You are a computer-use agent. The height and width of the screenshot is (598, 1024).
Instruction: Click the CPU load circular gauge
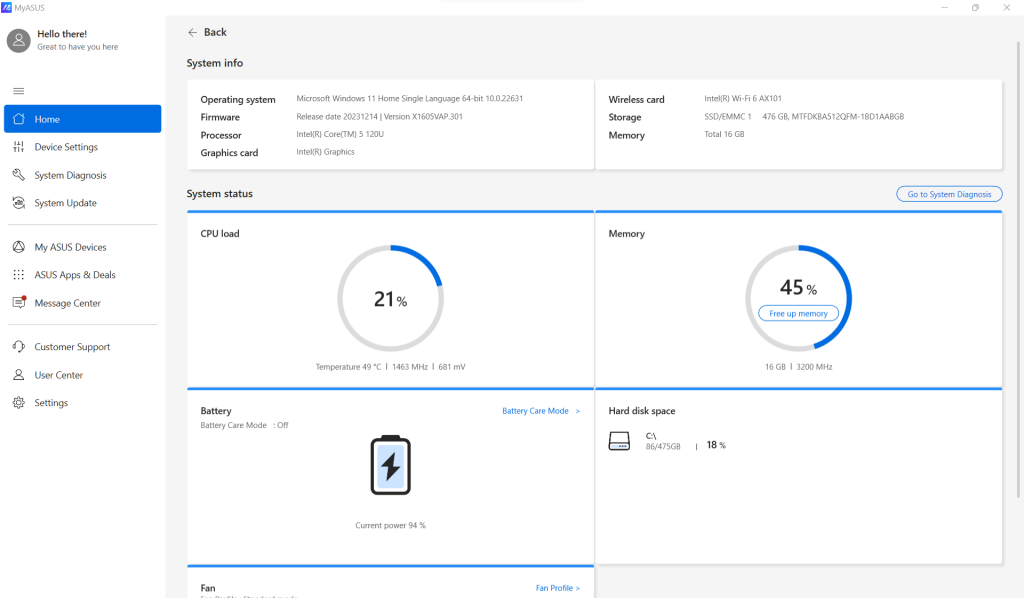pos(390,298)
